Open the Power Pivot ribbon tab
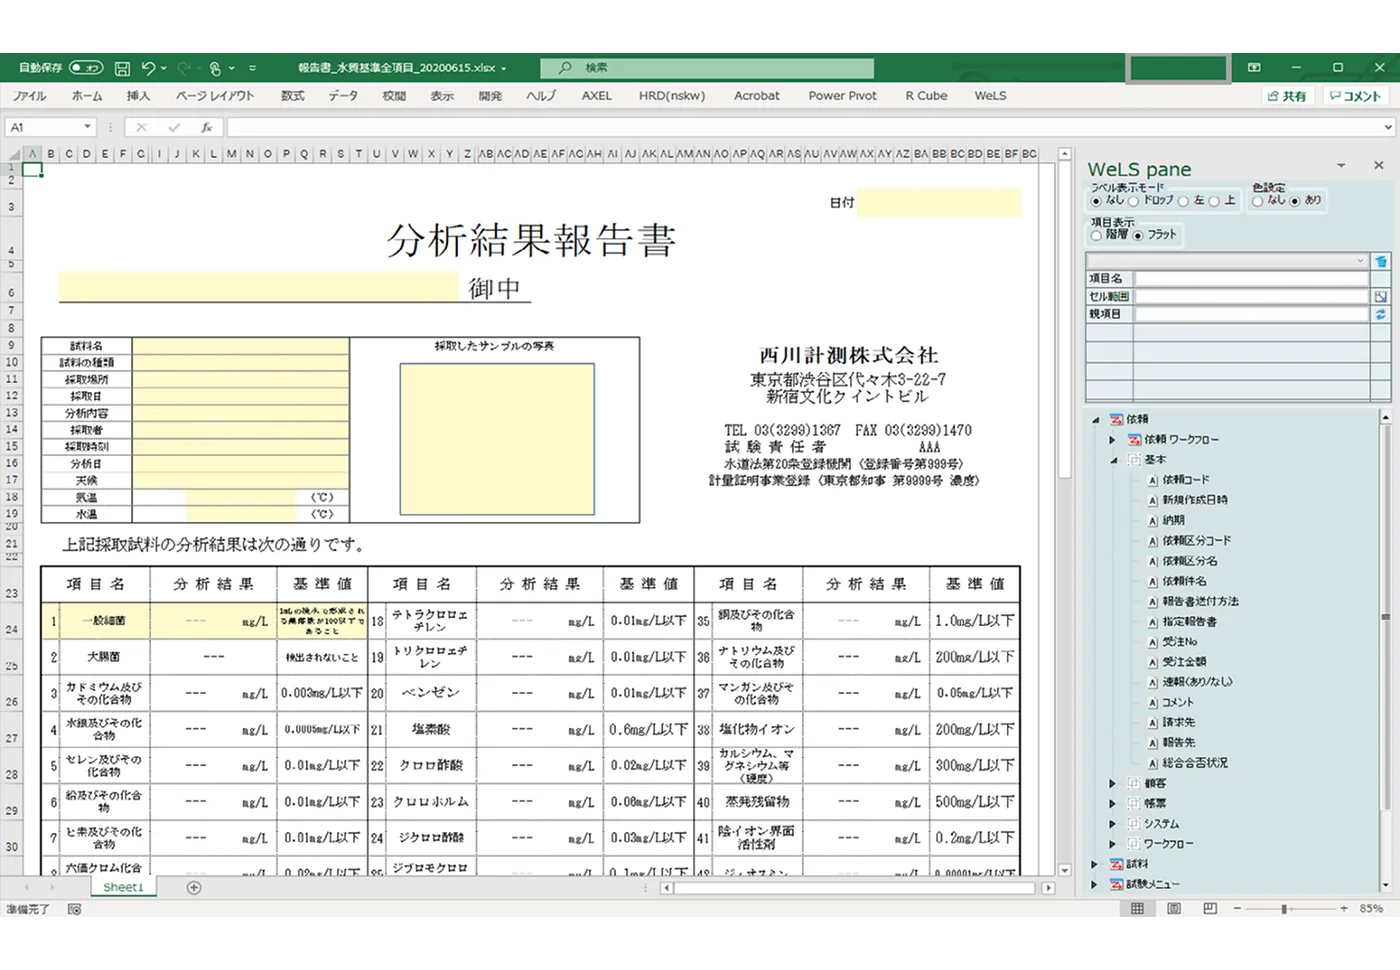This screenshot has height=970, width=1400. 842,96
